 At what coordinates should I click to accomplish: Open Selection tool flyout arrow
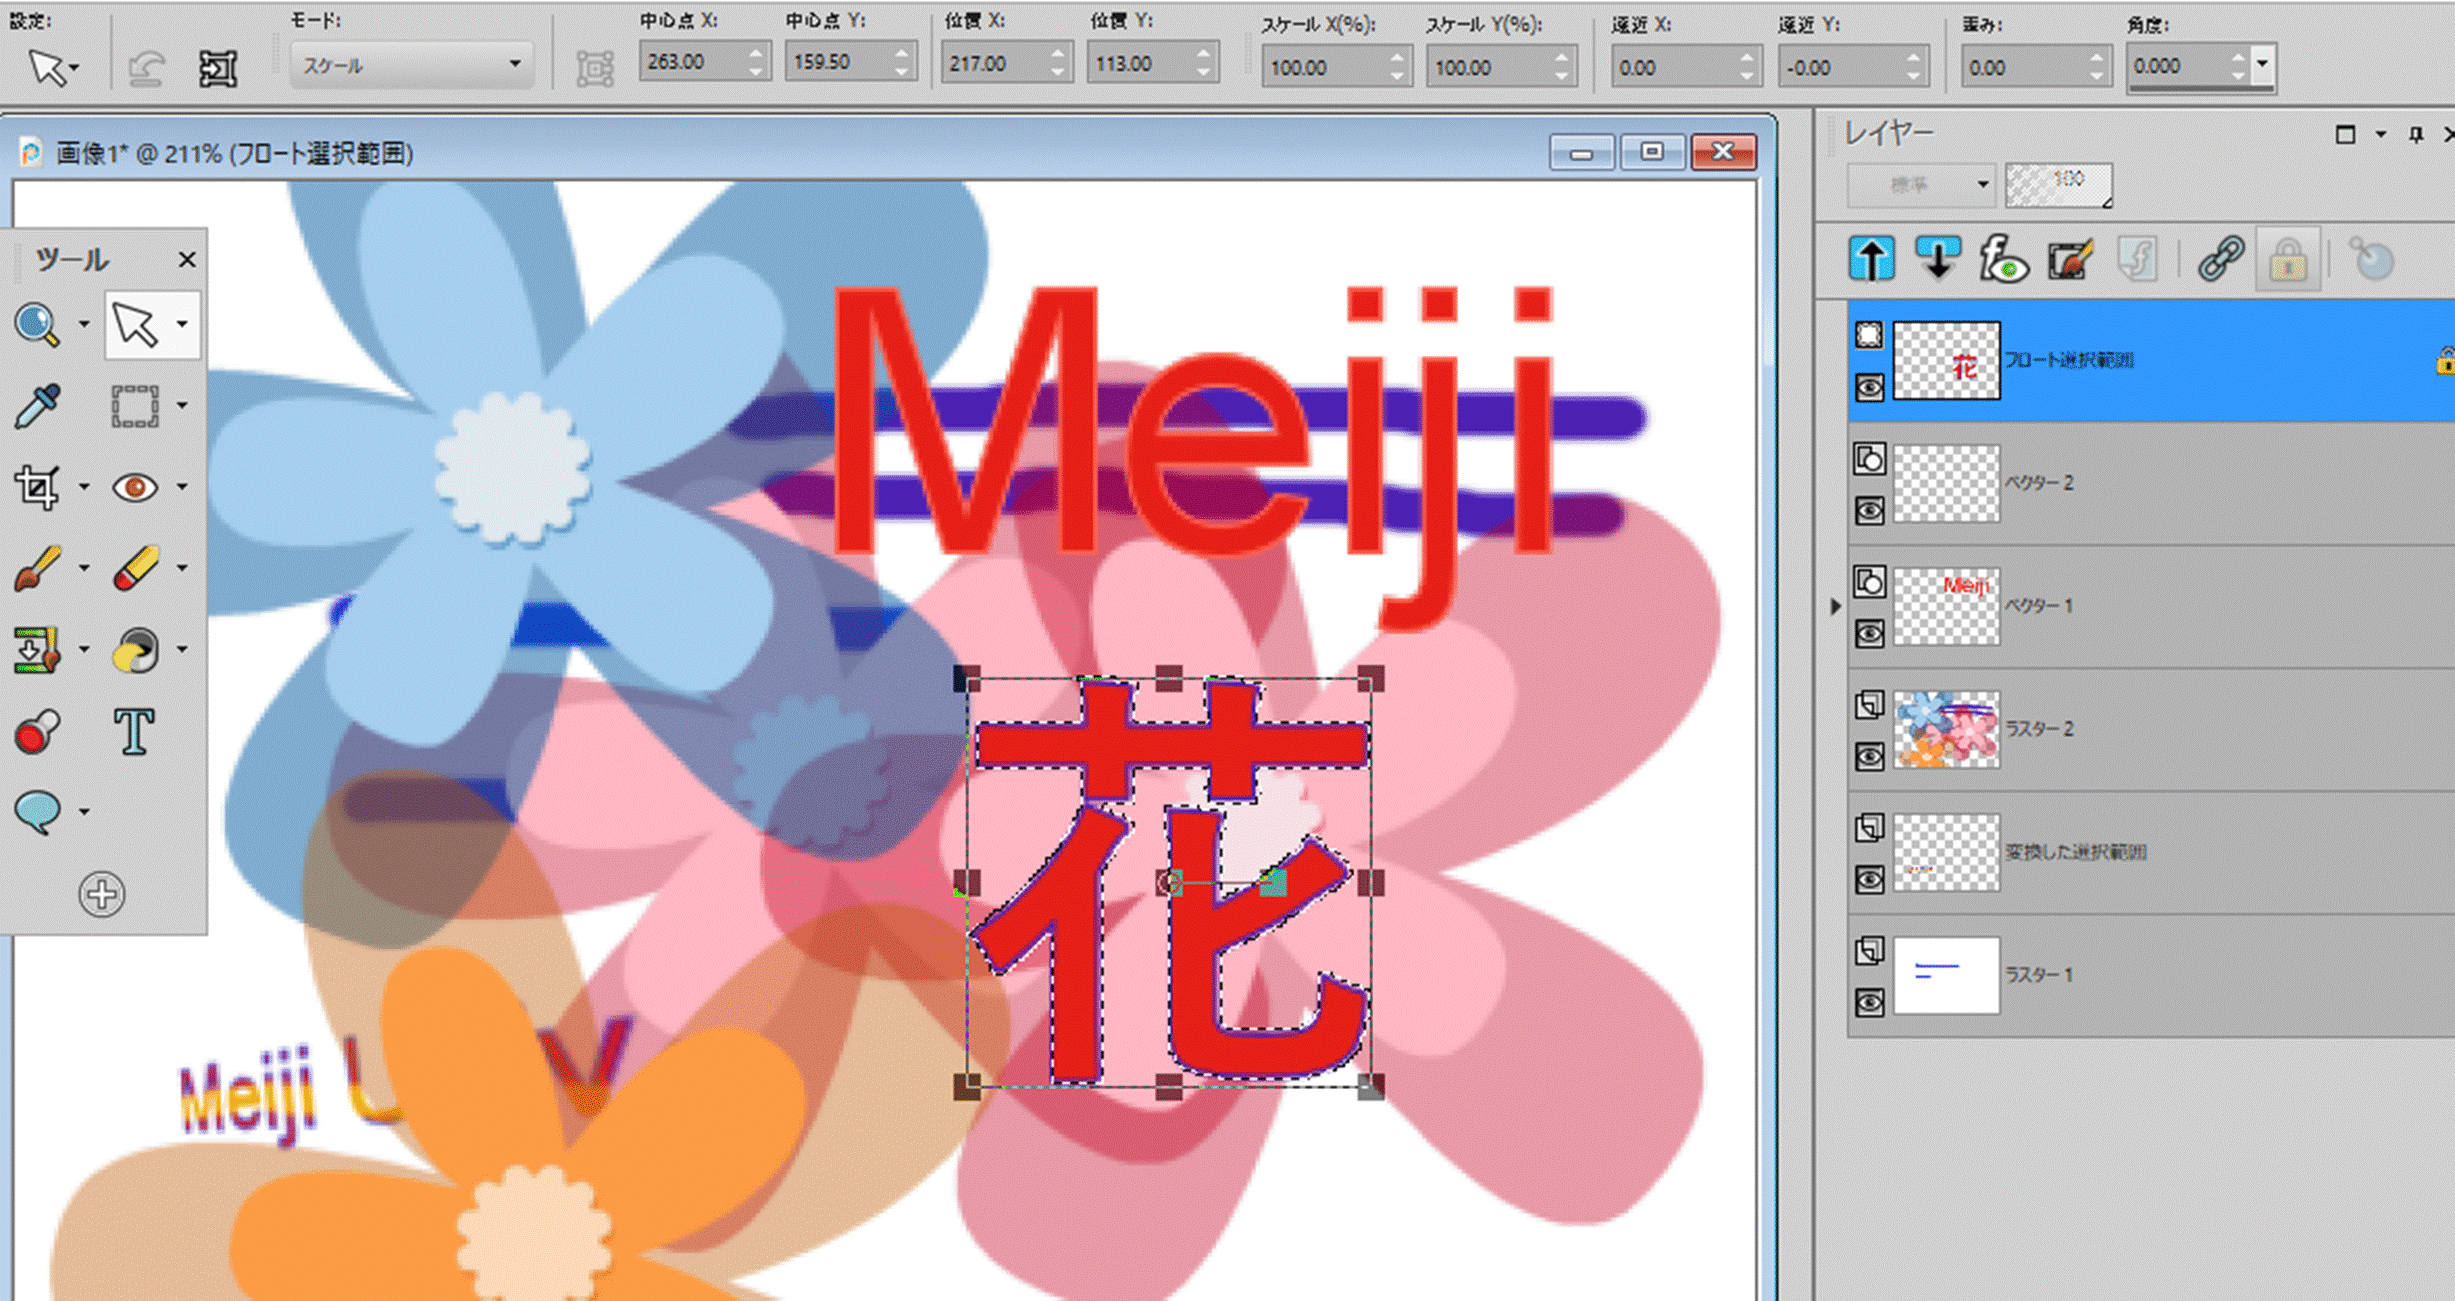click(x=182, y=406)
